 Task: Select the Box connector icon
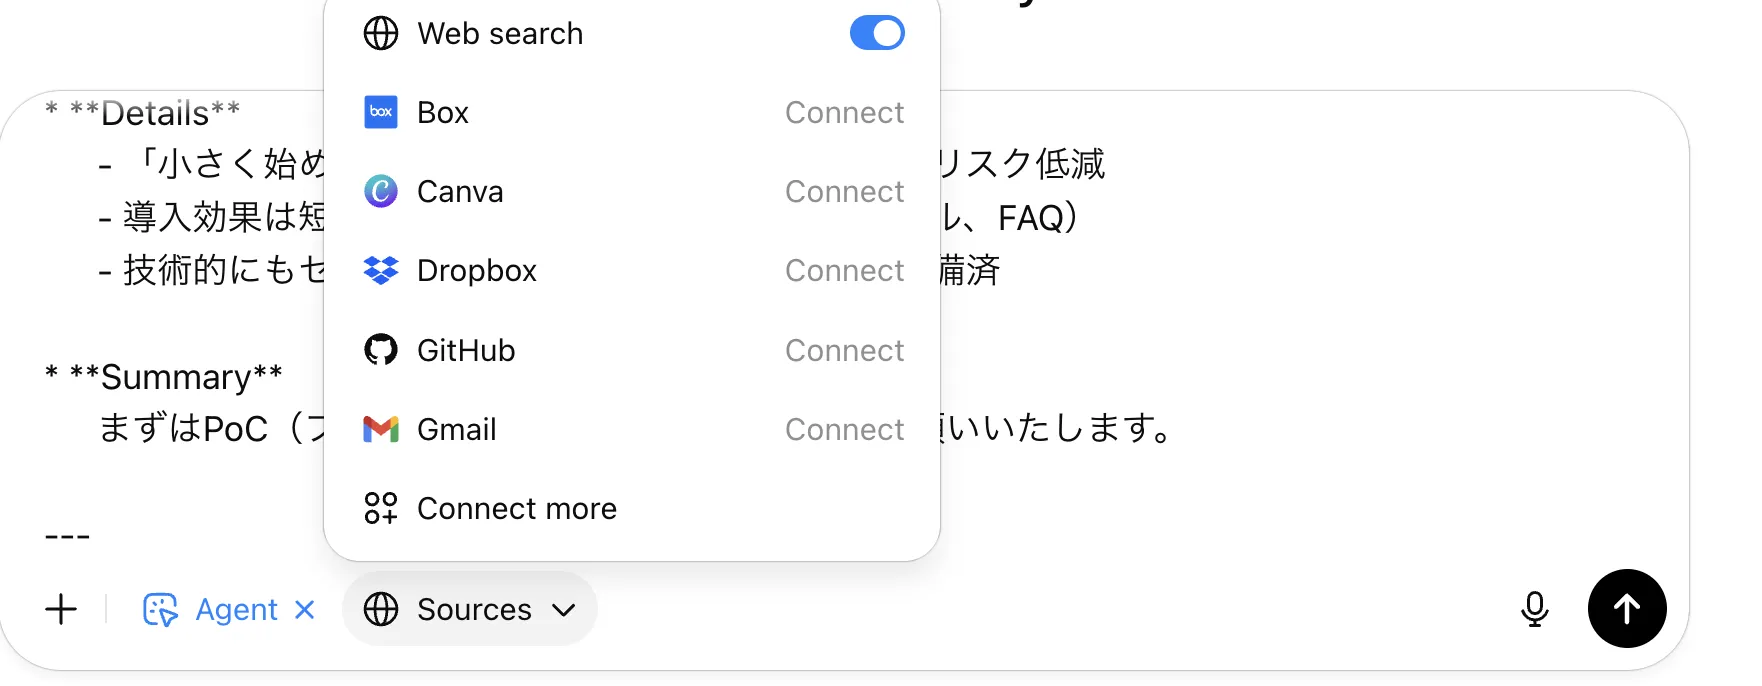pyautogui.click(x=381, y=112)
